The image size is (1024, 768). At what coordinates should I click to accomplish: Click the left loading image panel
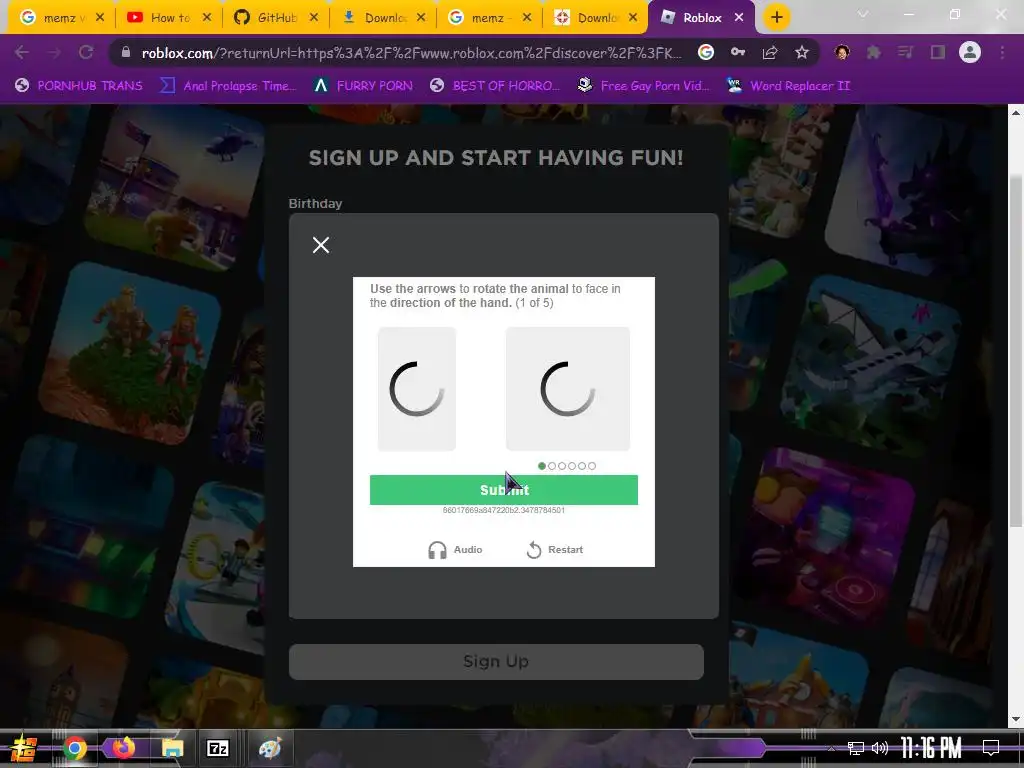(x=417, y=389)
